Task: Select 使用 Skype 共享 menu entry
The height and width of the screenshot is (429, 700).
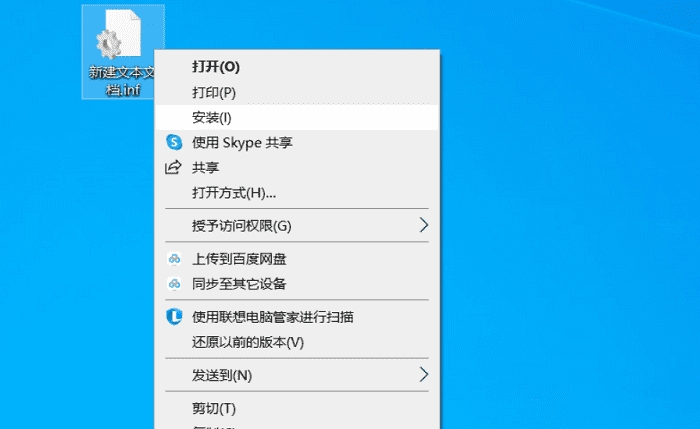Action: pyautogui.click(x=297, y=142)
